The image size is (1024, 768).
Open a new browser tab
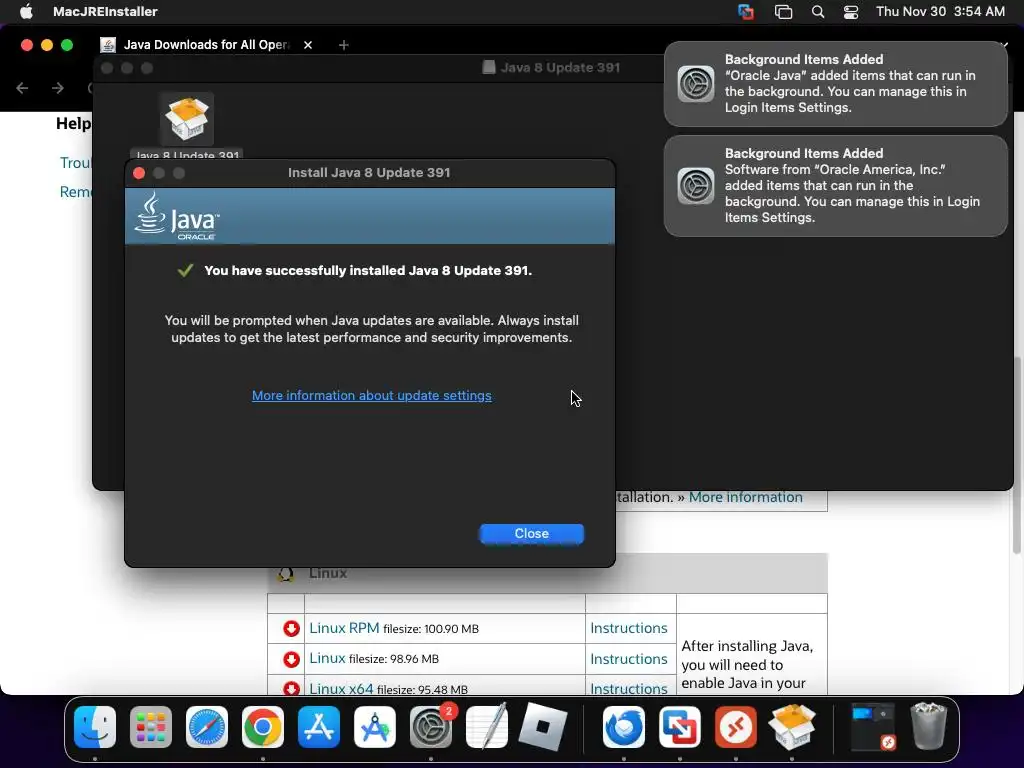[344, 44]
